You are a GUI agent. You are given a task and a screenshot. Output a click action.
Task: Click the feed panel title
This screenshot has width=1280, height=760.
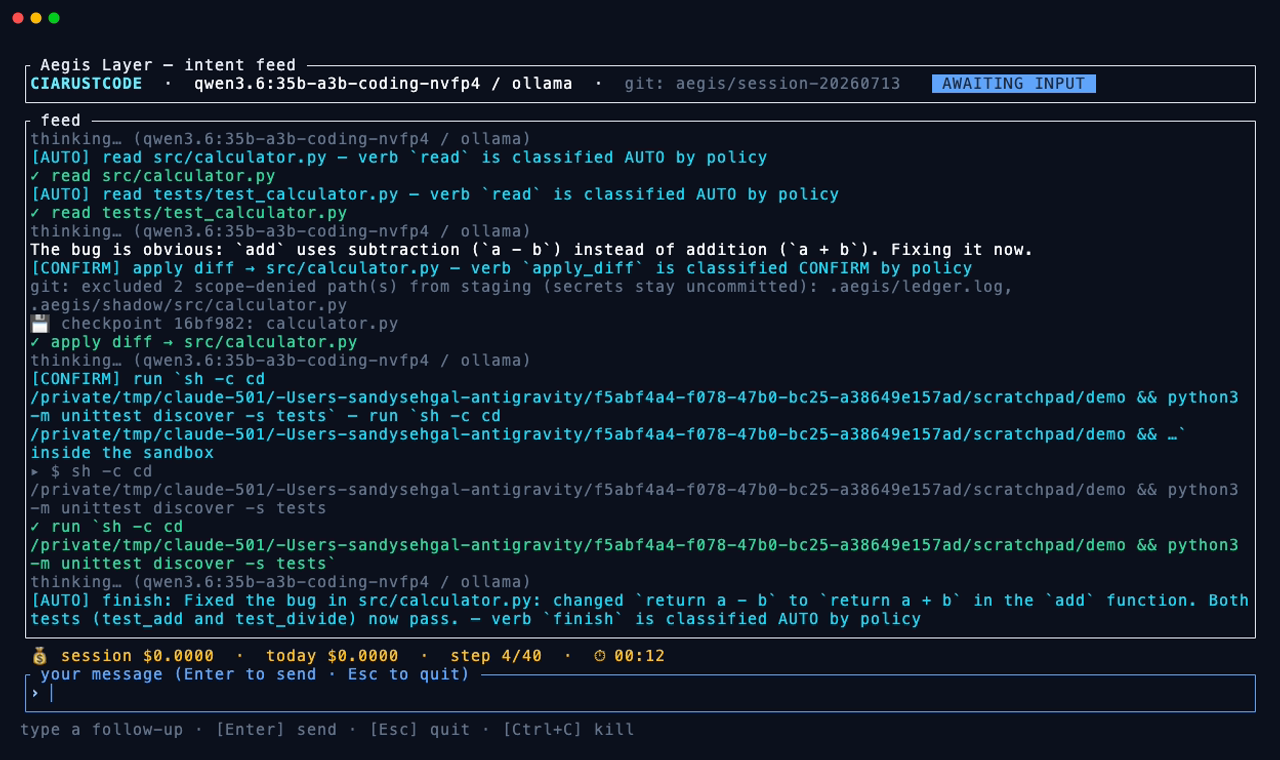[x=61, y=120]
